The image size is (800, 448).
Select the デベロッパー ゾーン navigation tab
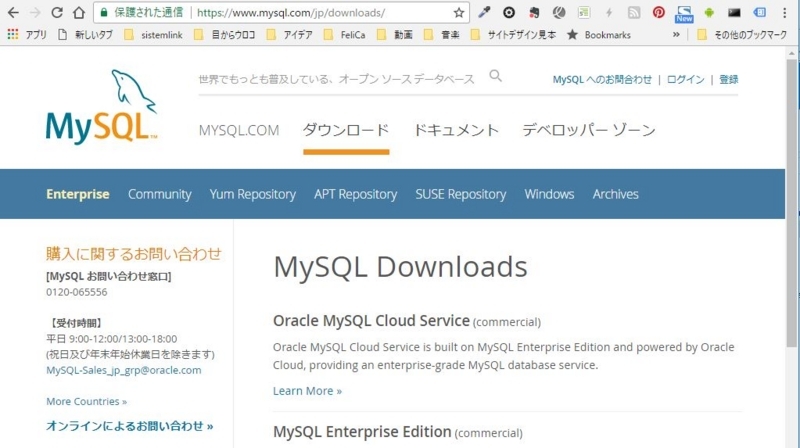[589, 130]
